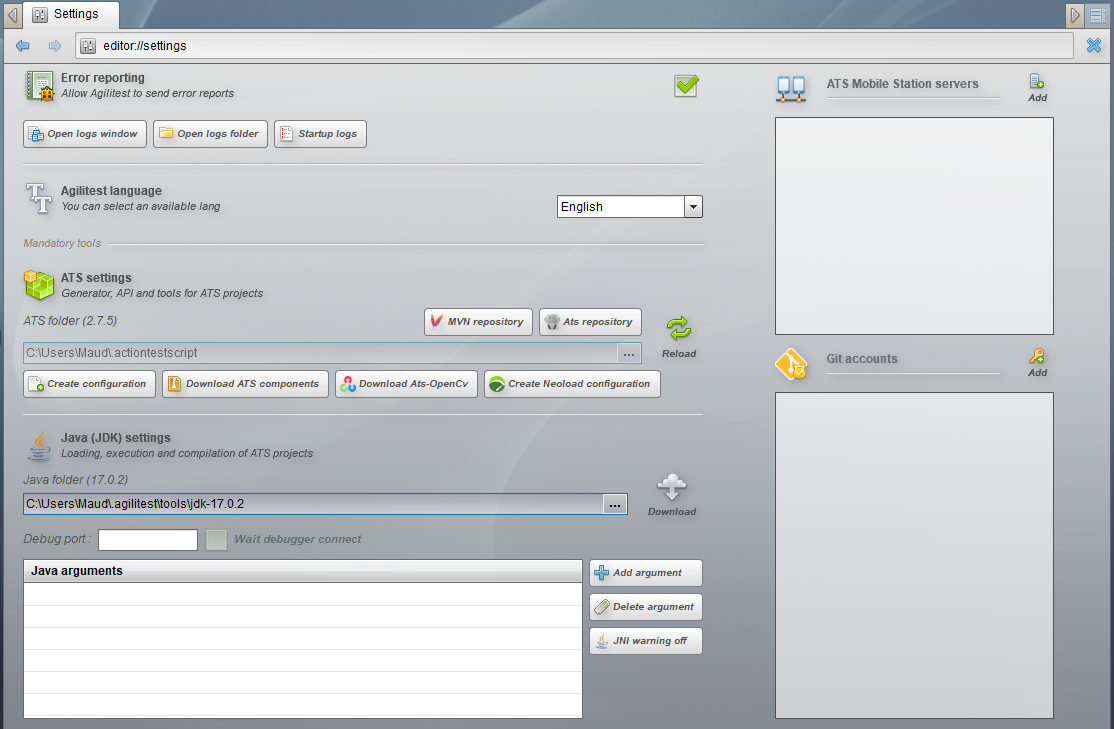This screenshot has width=1114, height=729.
Task: Toggle Wait debugger connect checkbox
Action: [217, 540]
